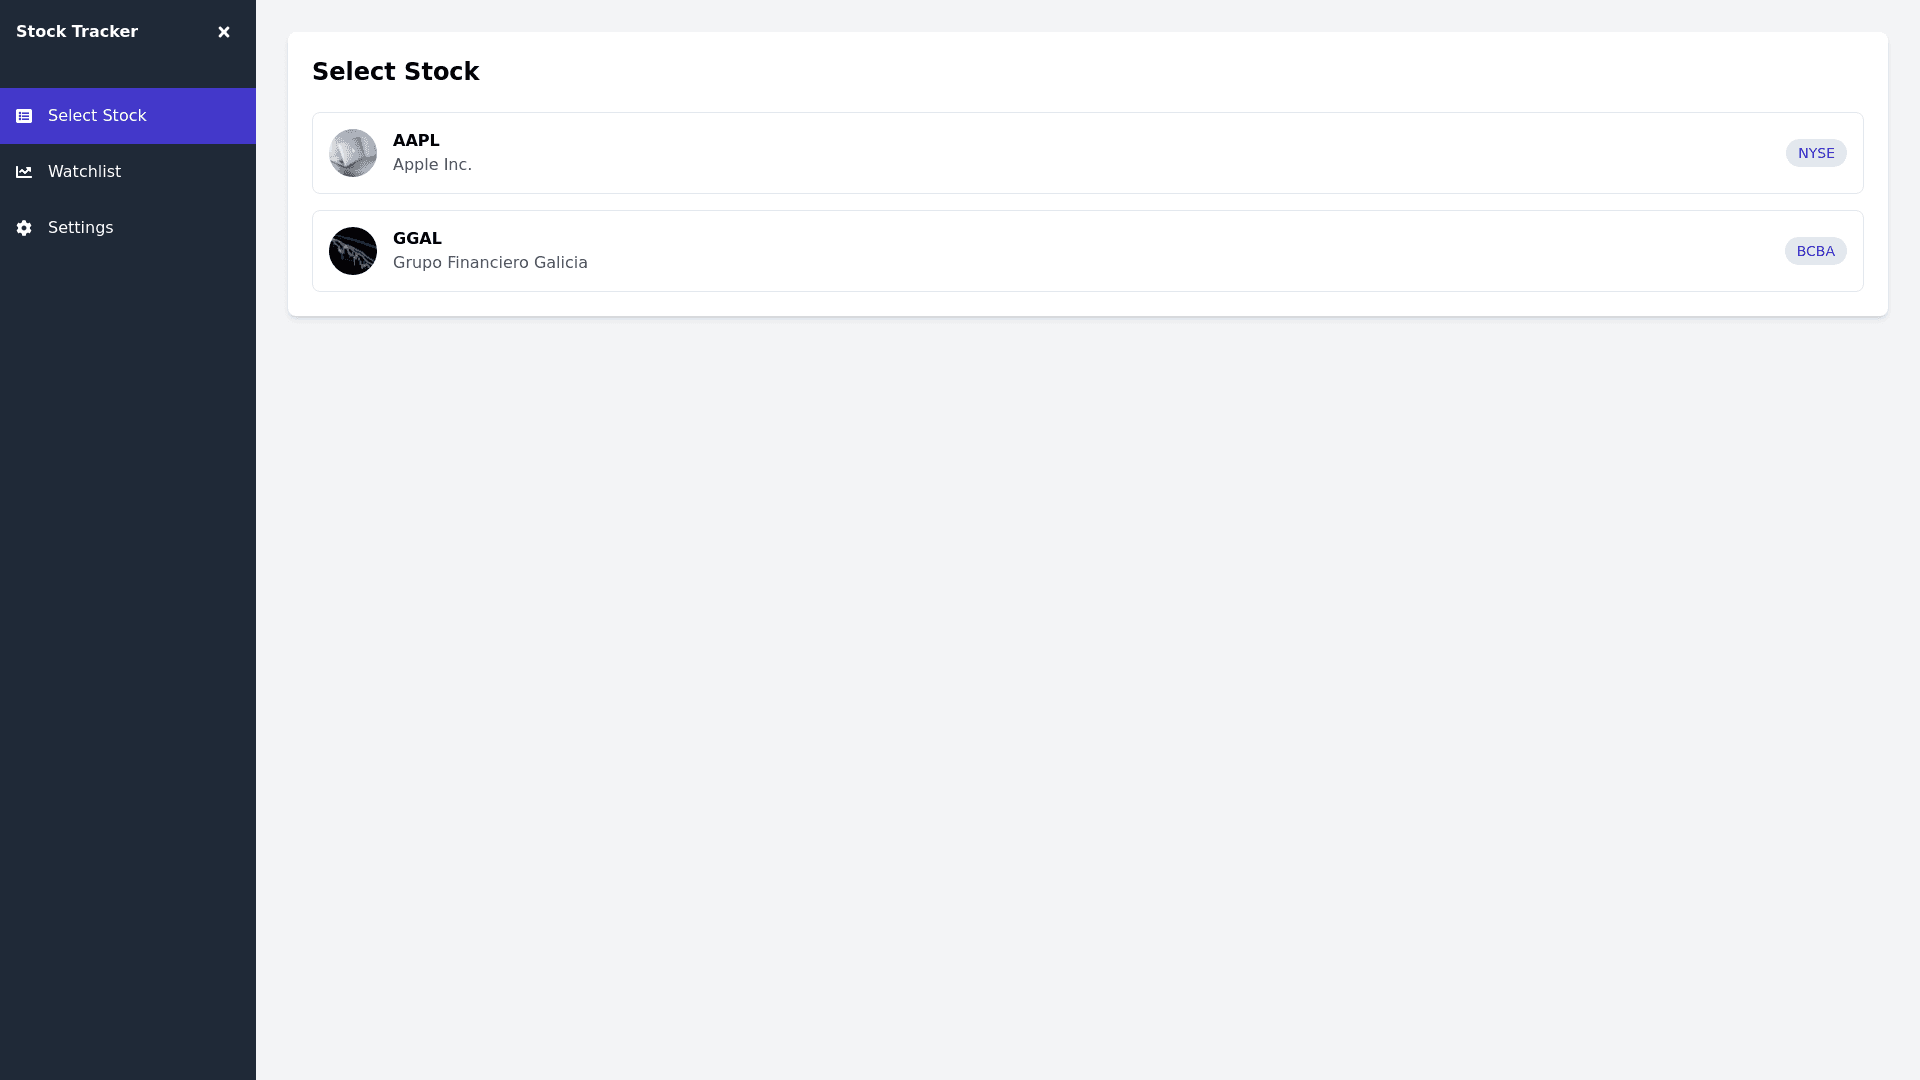Click the Select Stock list icon
Screen dimensions: 1920x1080
24,116
